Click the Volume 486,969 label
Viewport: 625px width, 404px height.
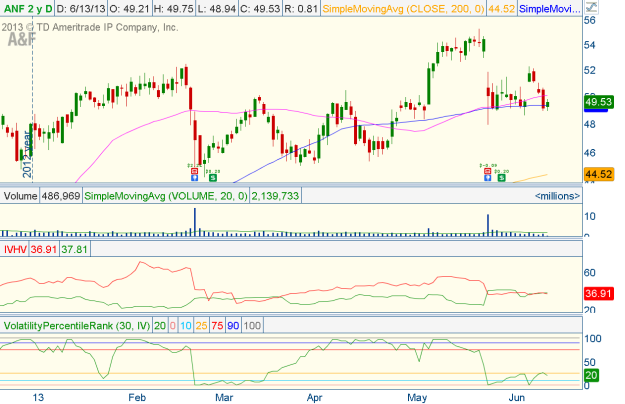[x=42, y=197]
